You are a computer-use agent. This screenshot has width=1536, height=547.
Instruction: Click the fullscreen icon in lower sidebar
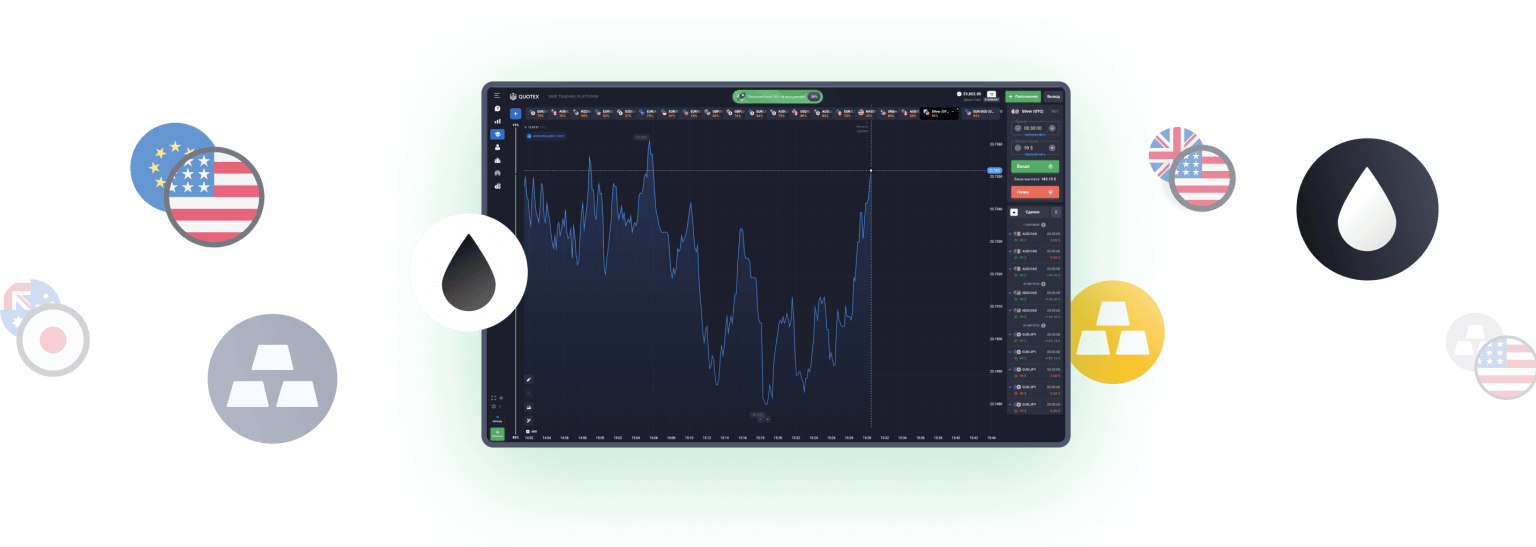[494, 397]
